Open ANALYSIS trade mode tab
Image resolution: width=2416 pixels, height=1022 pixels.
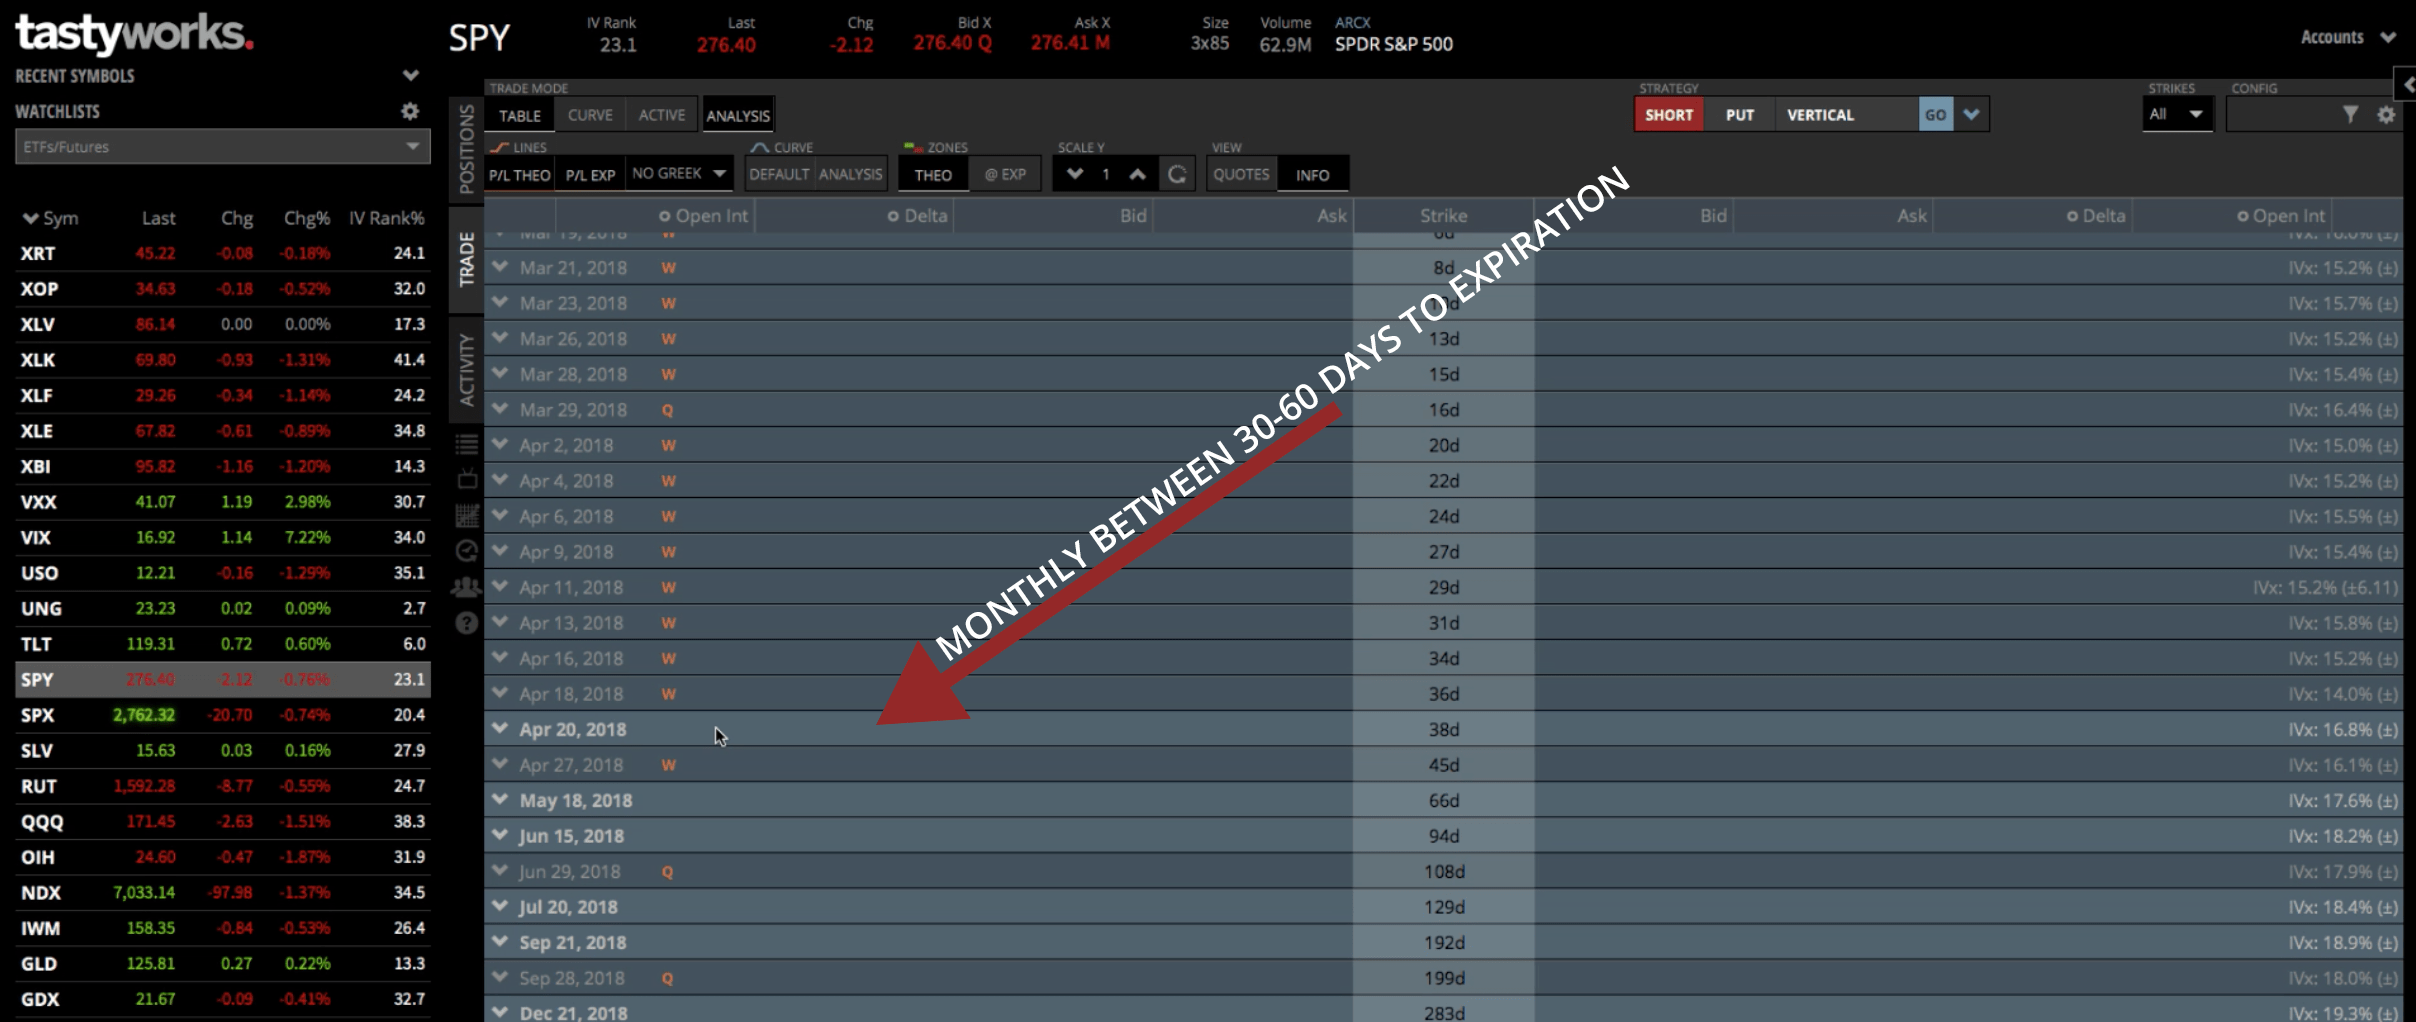coord(738,115)
